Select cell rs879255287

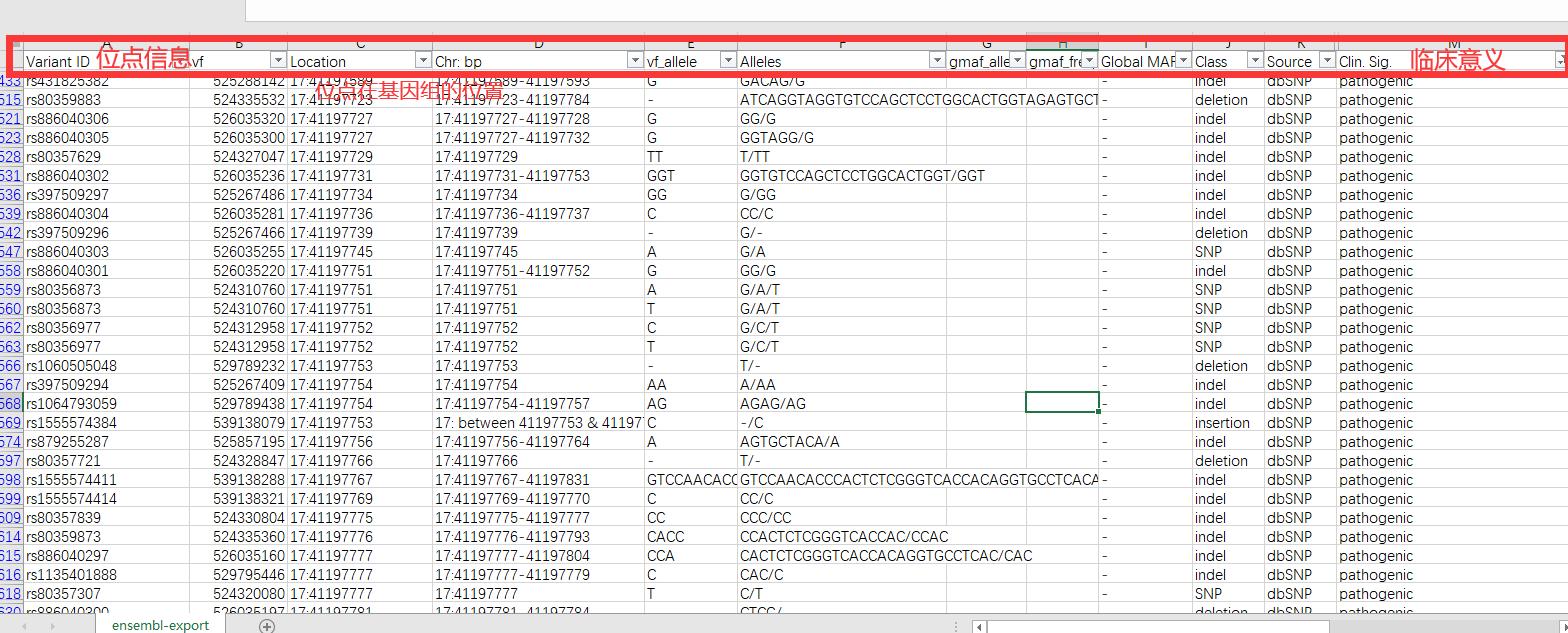click(106, 442)
